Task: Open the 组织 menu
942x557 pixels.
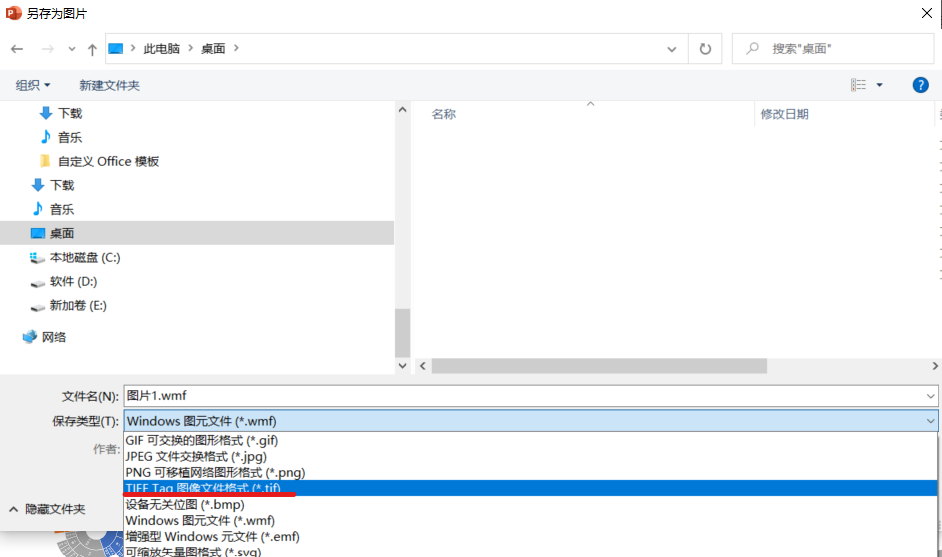Action: click(x=32, y=85)
